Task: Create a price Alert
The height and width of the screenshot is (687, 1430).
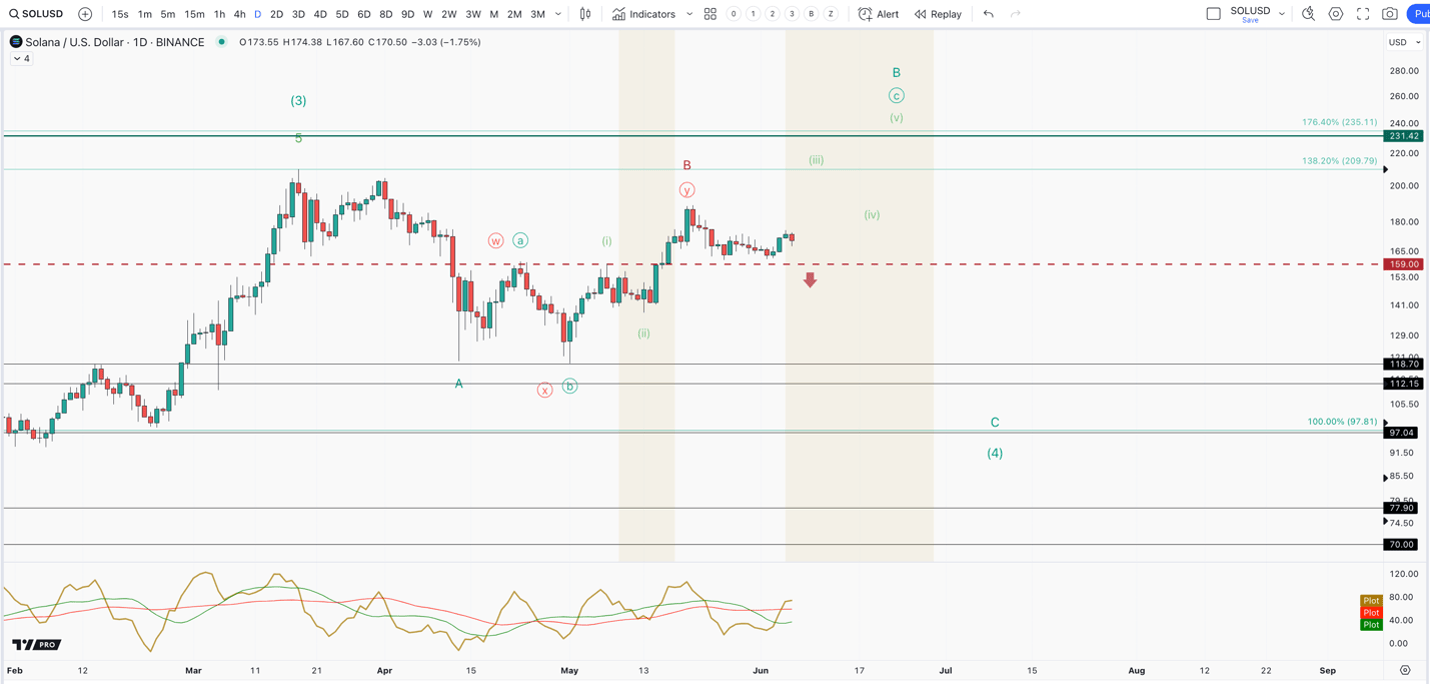Action: (878, 14)
